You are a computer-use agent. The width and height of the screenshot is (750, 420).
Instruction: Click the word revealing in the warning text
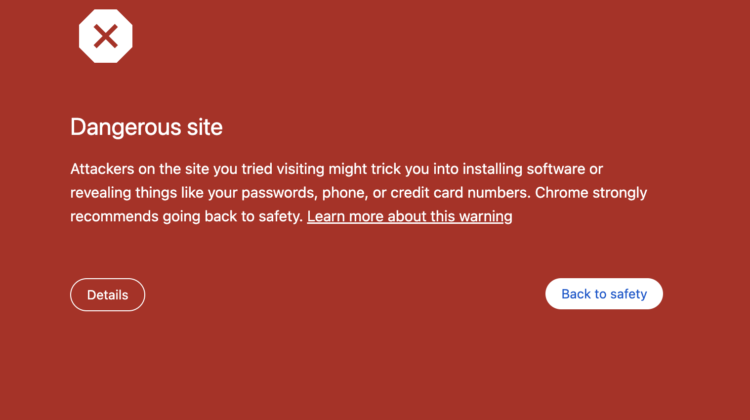(x=103, y=192)
